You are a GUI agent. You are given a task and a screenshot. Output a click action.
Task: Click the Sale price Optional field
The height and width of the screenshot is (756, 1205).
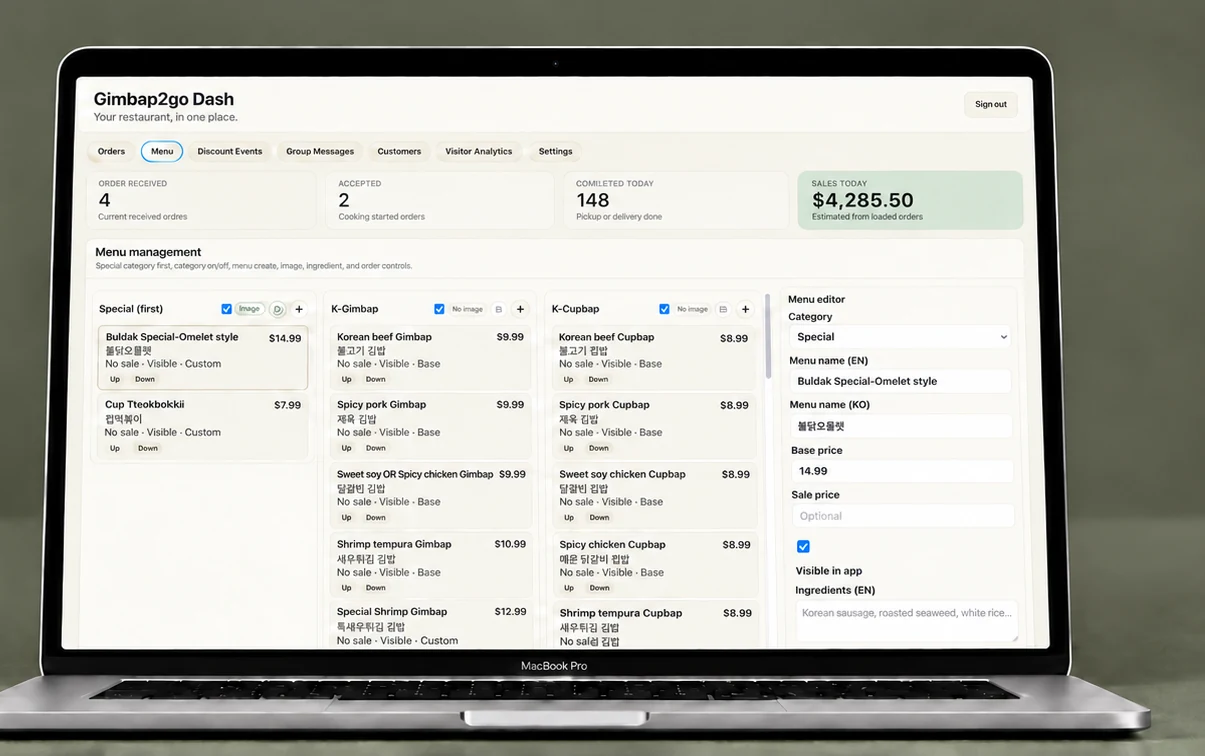[903, 516]
